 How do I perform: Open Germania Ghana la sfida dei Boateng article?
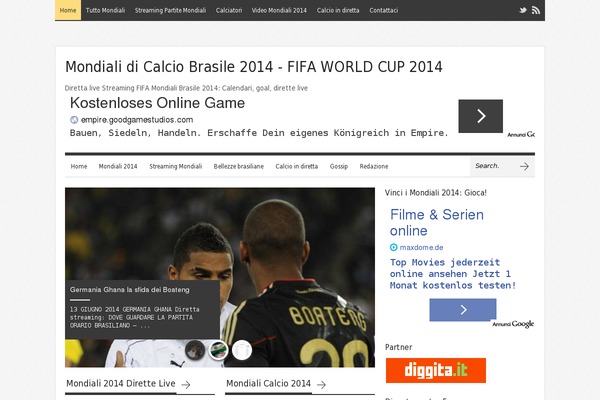129,290
